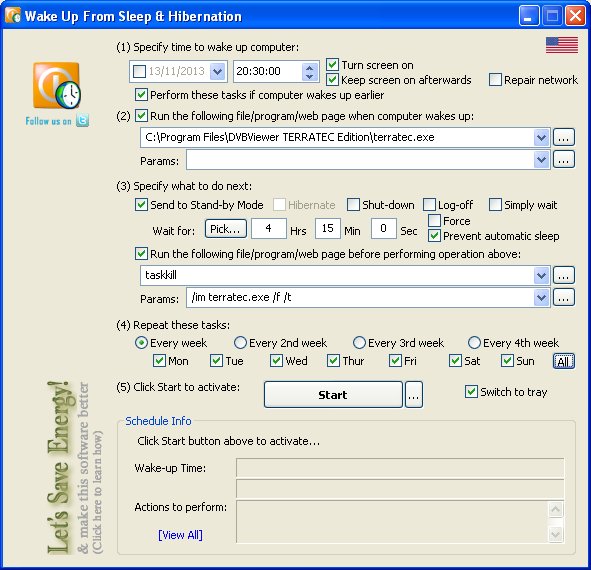Open the date picker dropdown arrow

click(218, 71)
